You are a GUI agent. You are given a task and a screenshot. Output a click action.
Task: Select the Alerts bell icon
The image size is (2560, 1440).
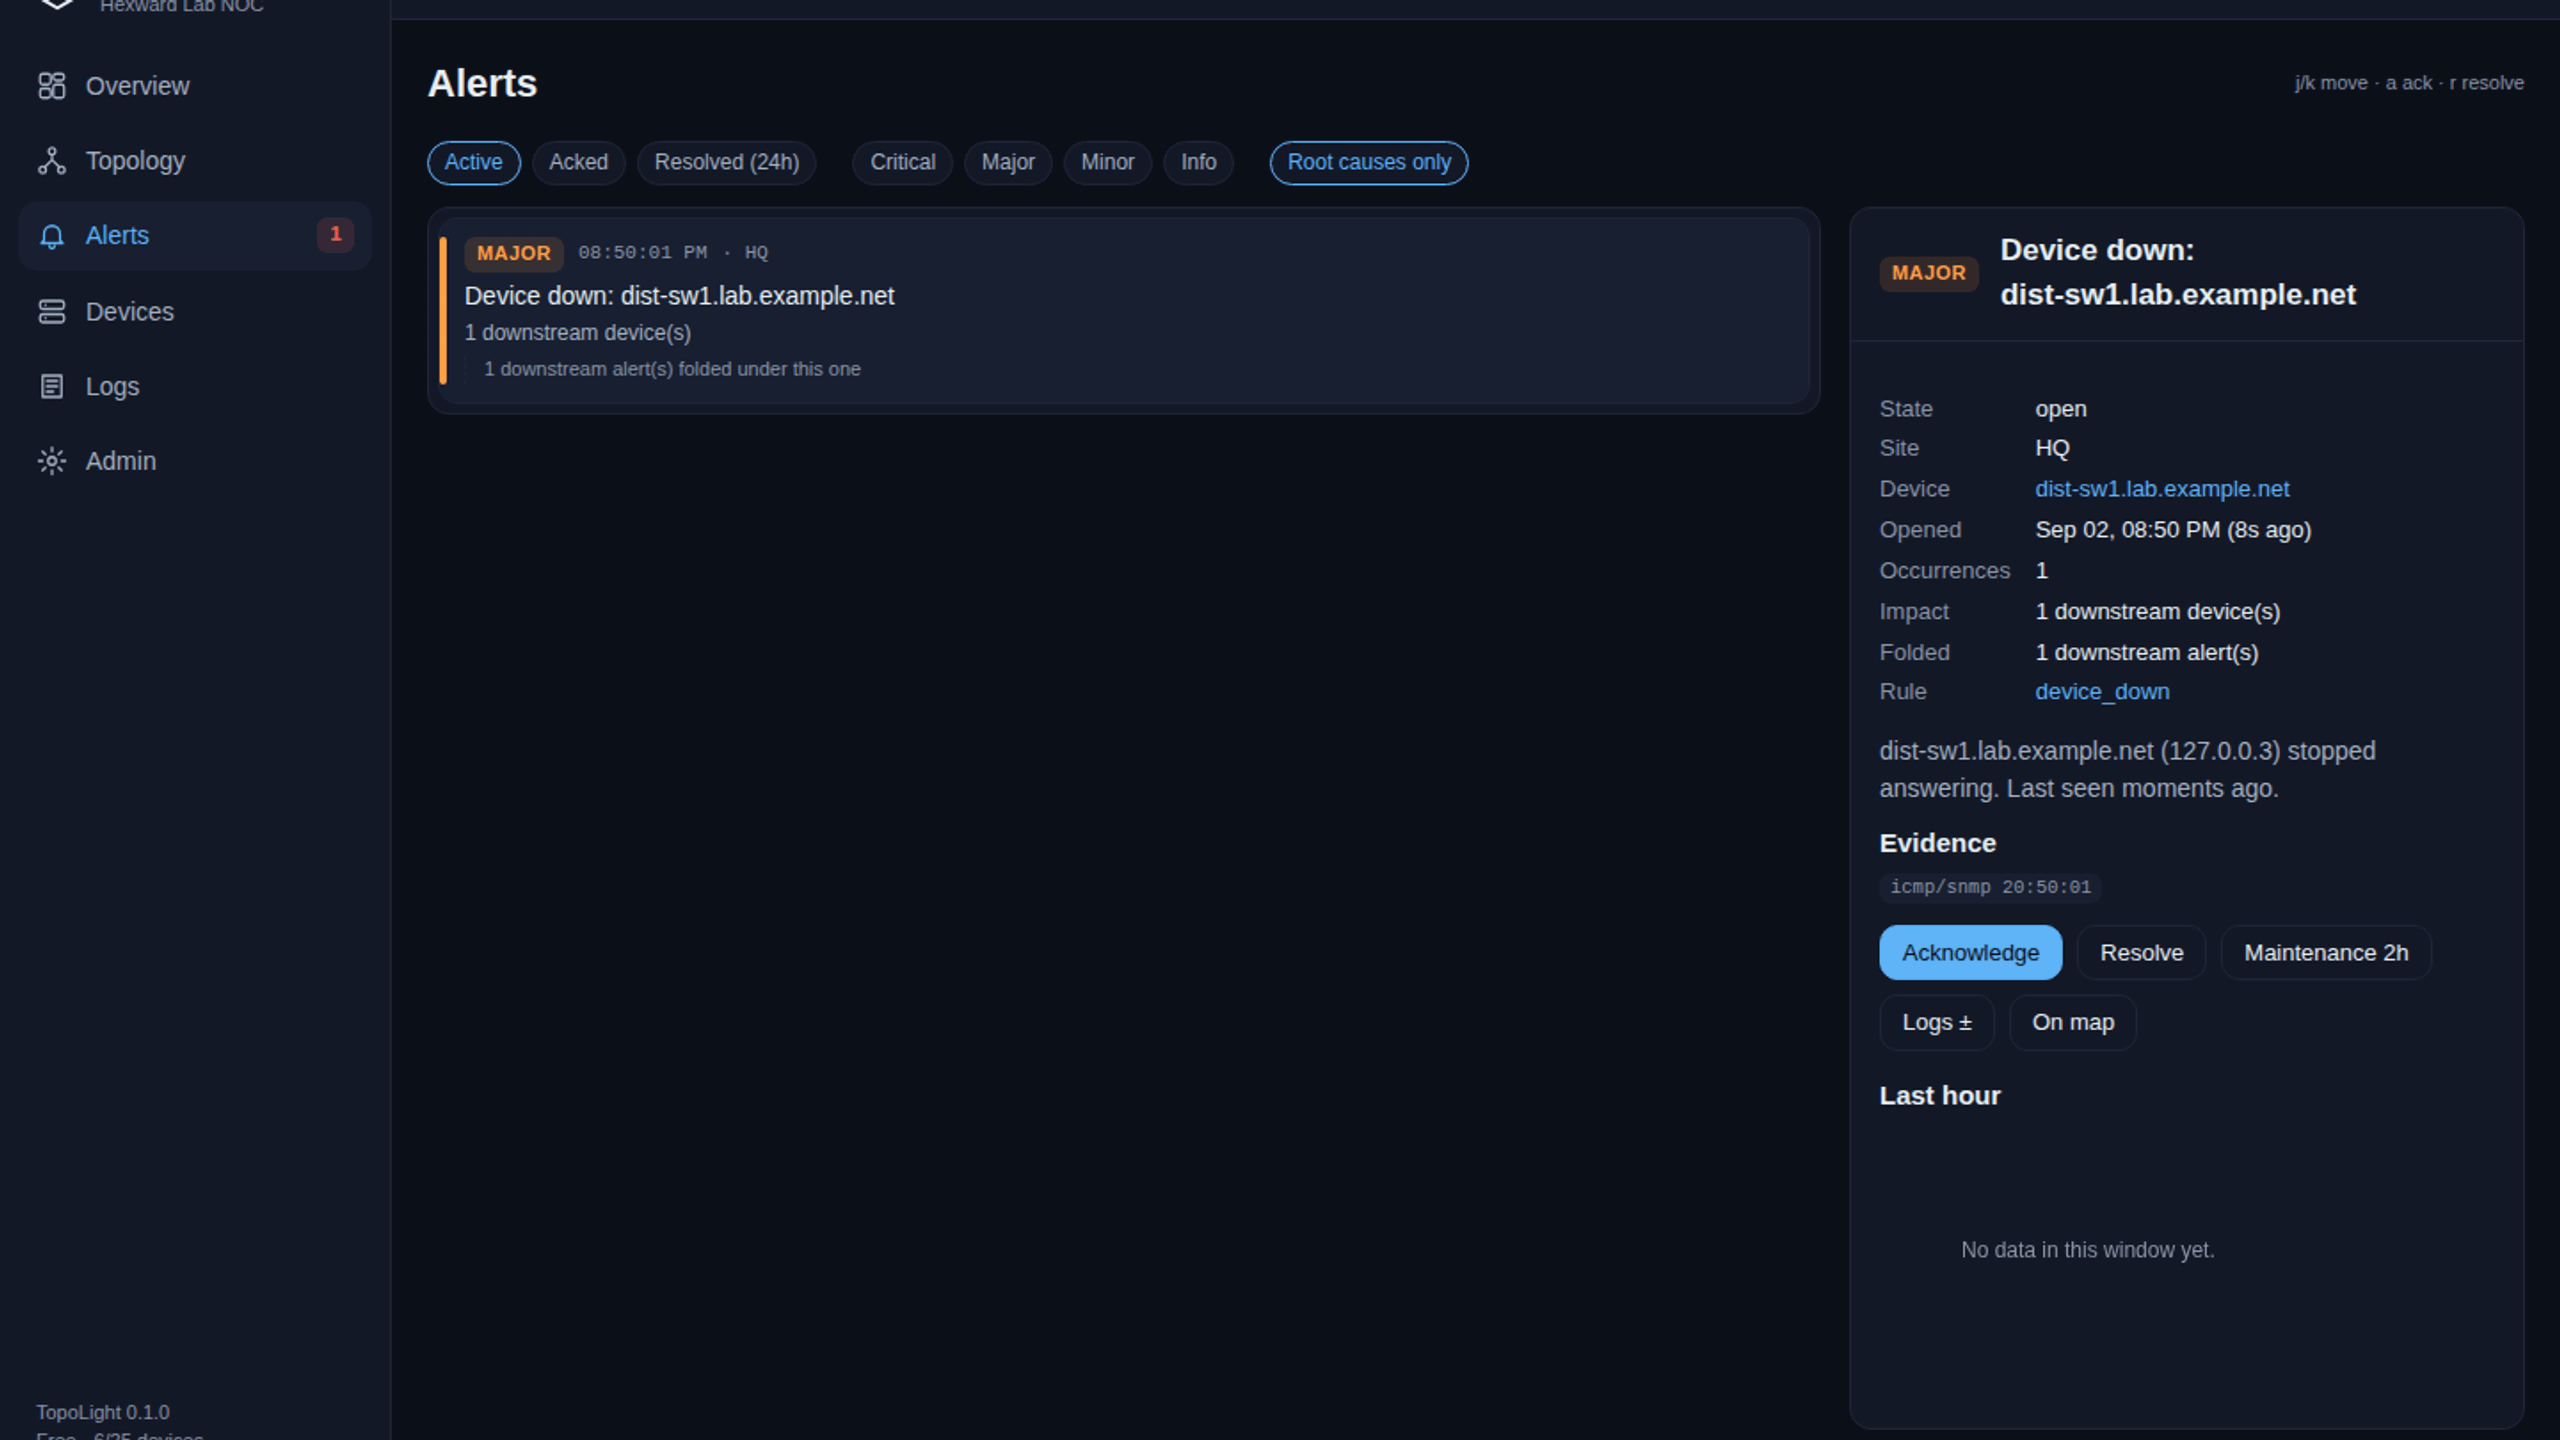coord(52,236)
